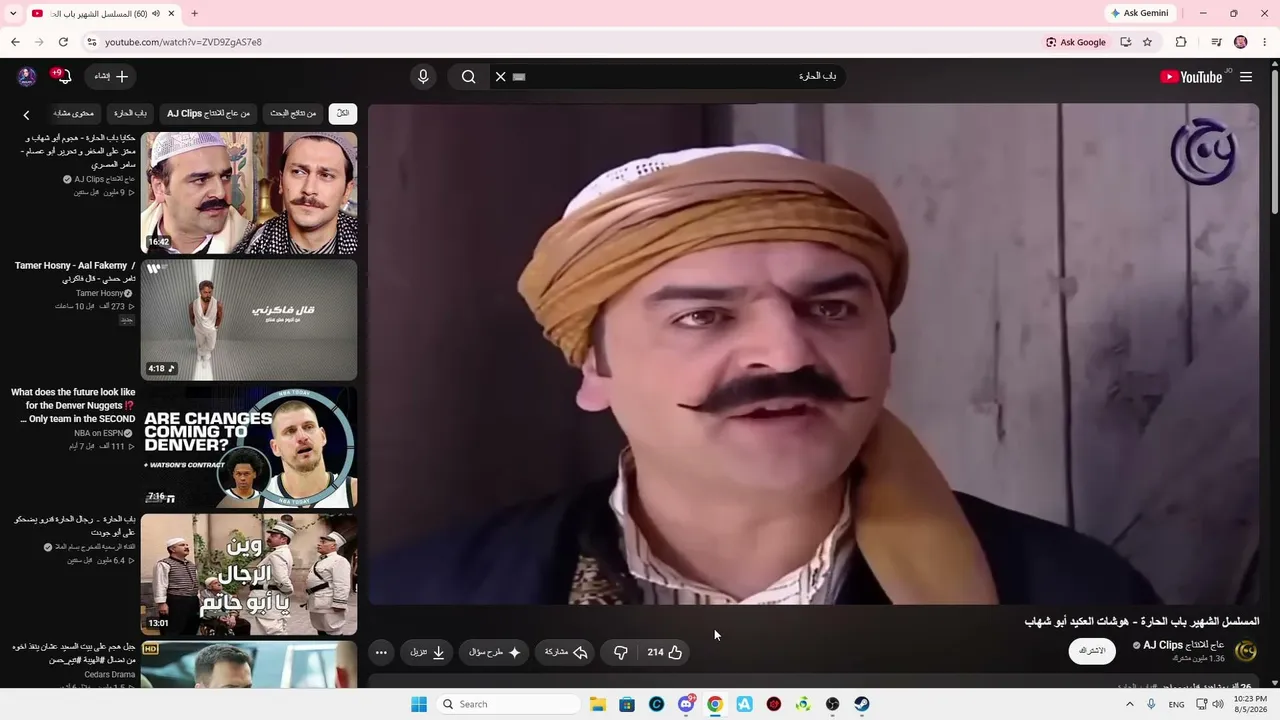The height and width of the screenshot is (720, 1280).
Task: Open the Chrome extensions puzzle icon
Action: pos(1181,42)
